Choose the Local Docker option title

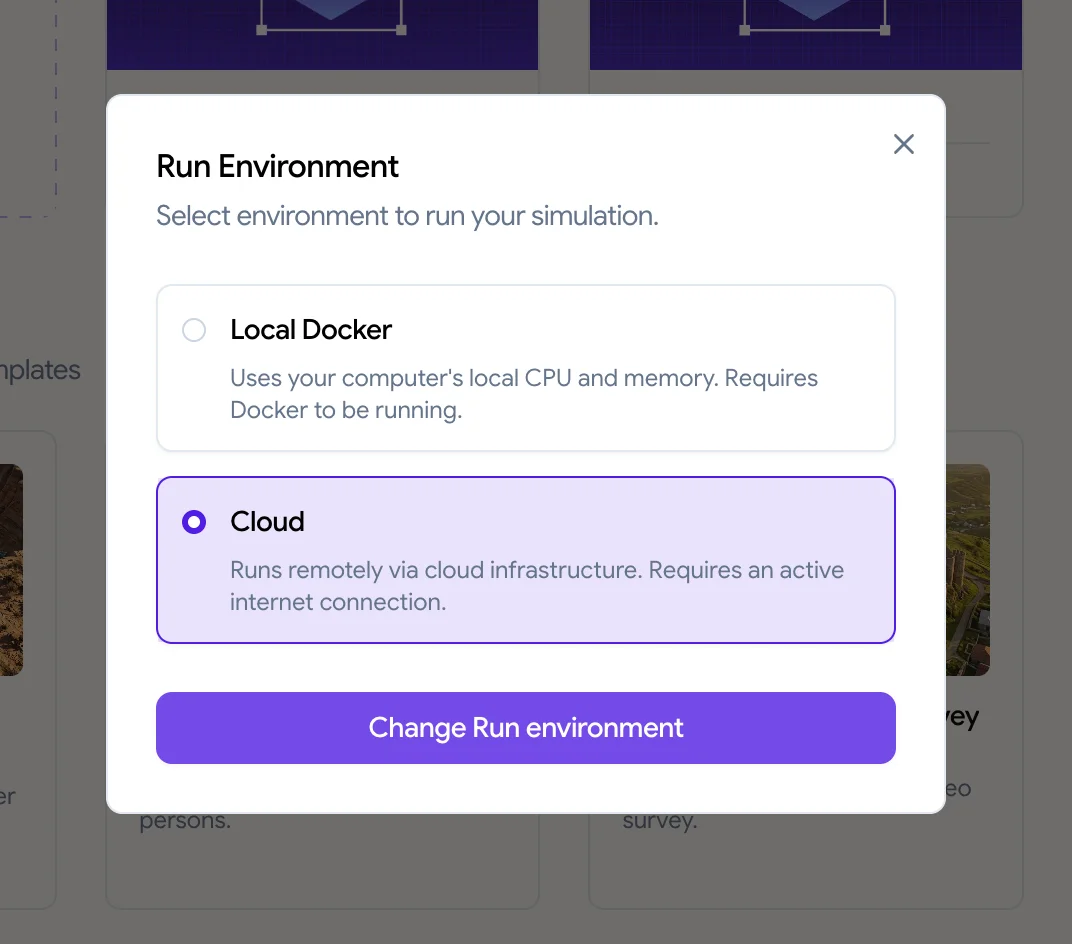311,330
